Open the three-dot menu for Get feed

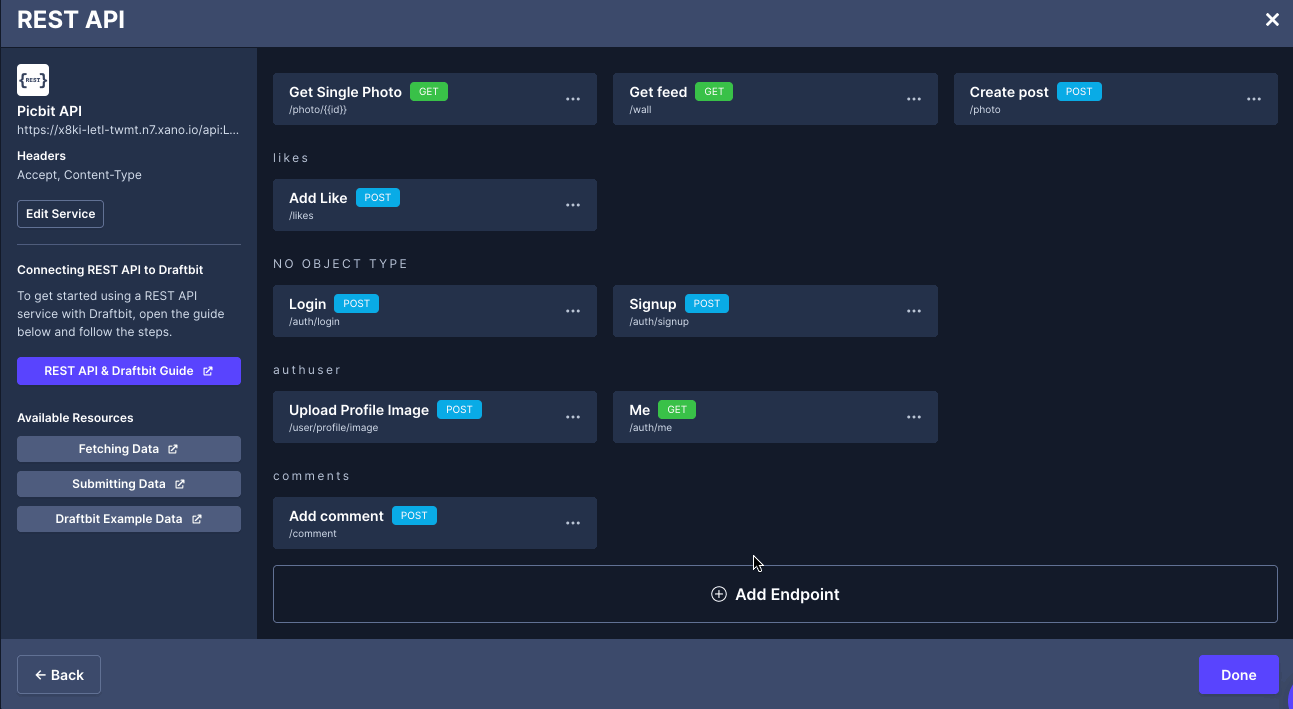[913, 99]
